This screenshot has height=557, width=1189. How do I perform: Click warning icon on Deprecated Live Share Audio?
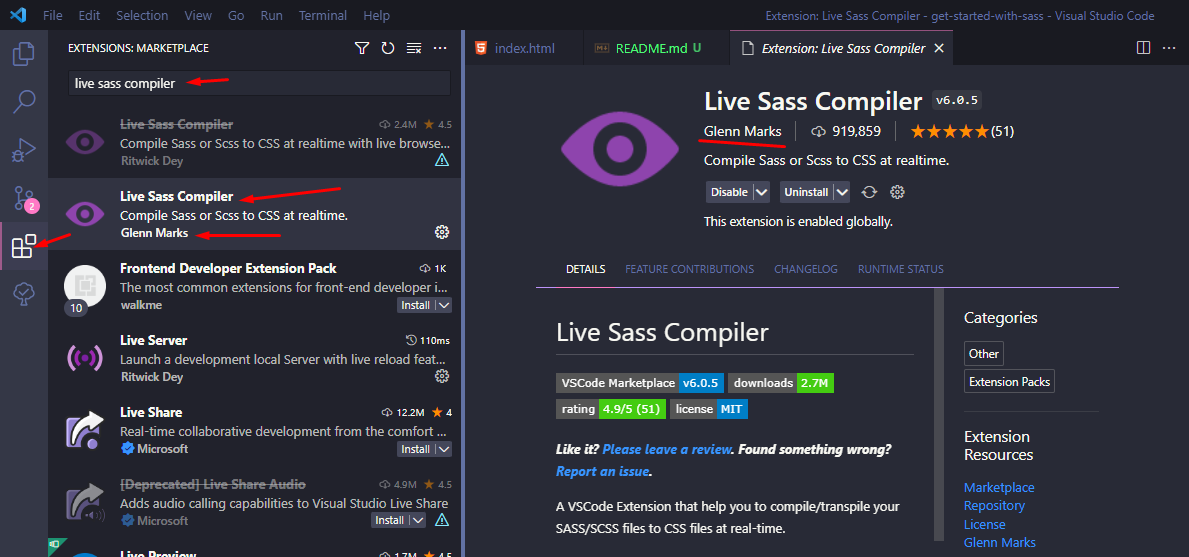[442, 520]
